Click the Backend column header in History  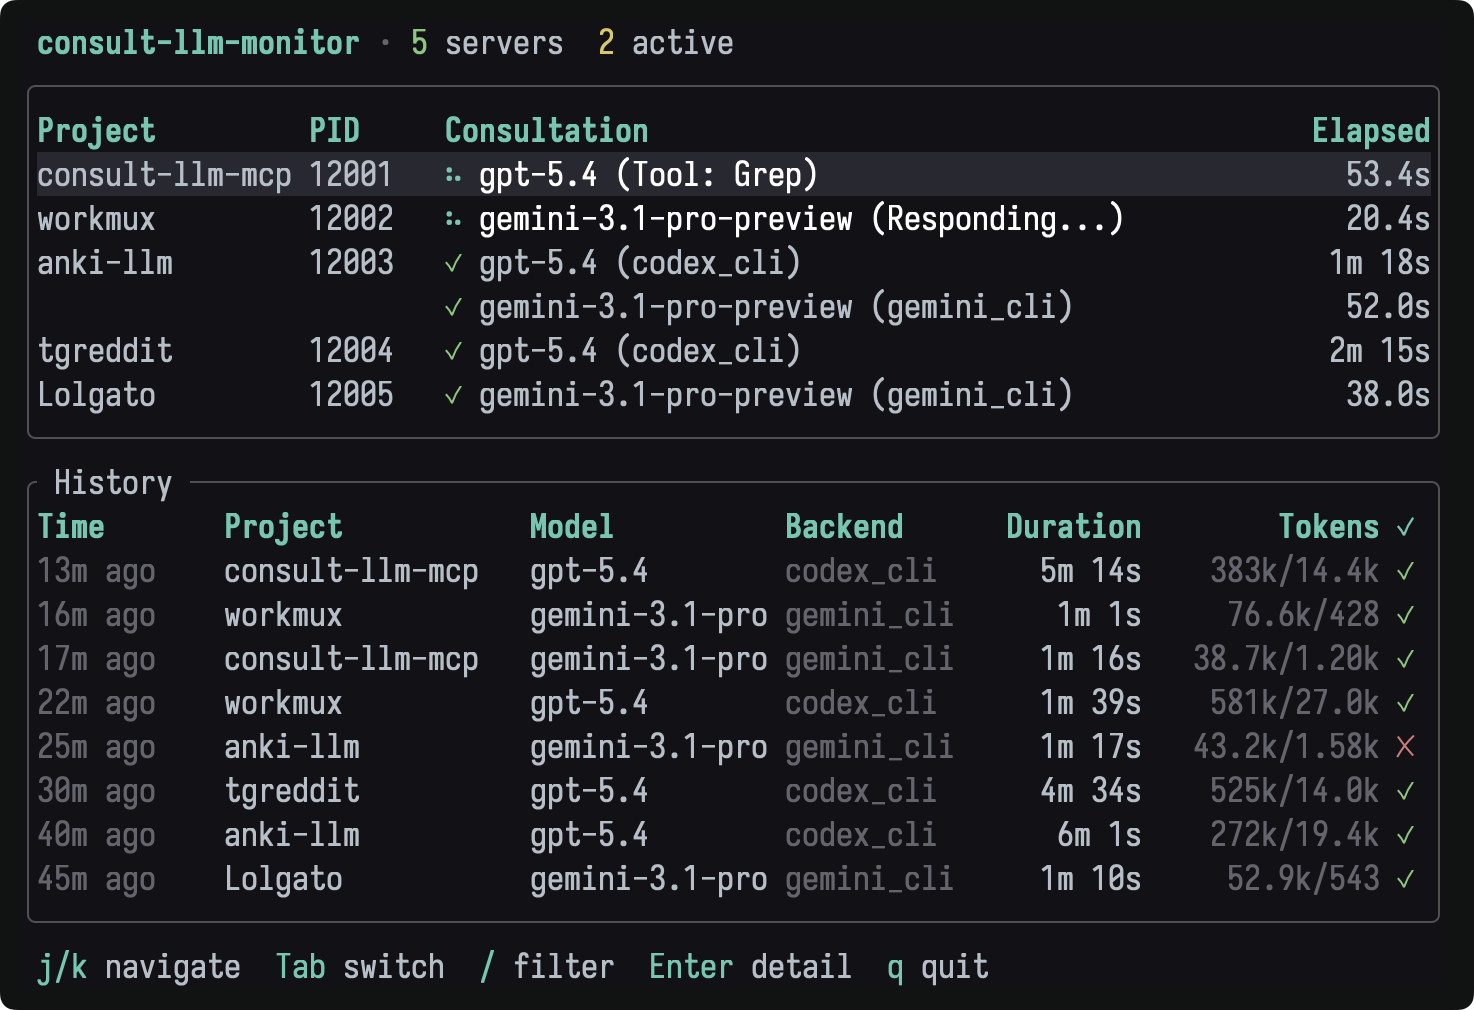tap(844, 527)
